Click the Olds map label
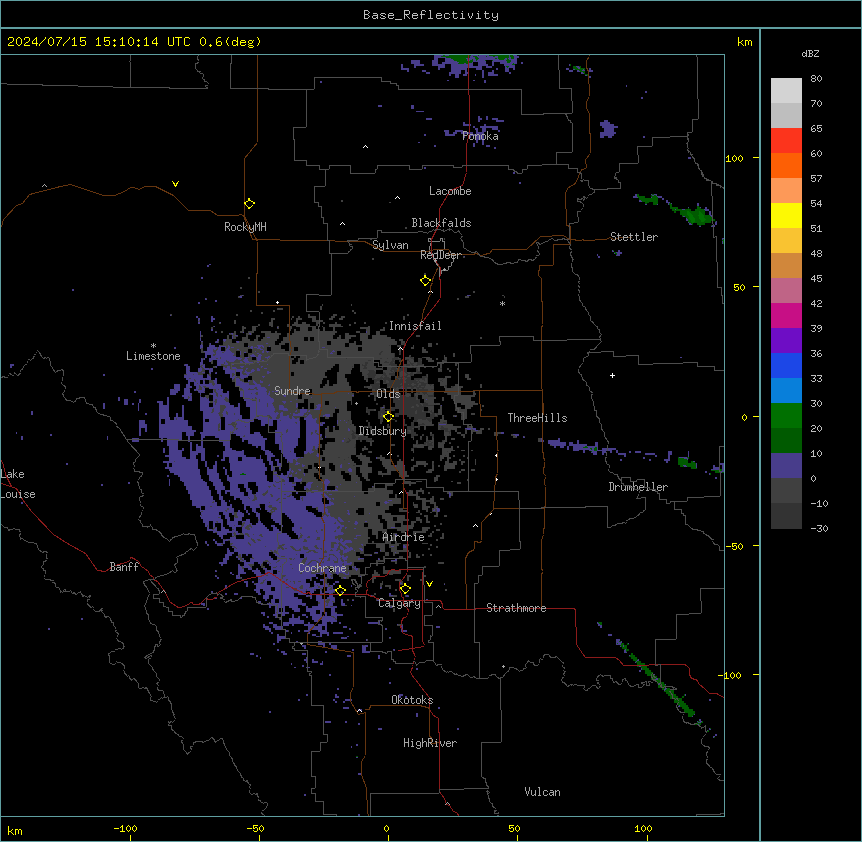The width and height of the screenshot is (862, 842). [x=388, y=394]
